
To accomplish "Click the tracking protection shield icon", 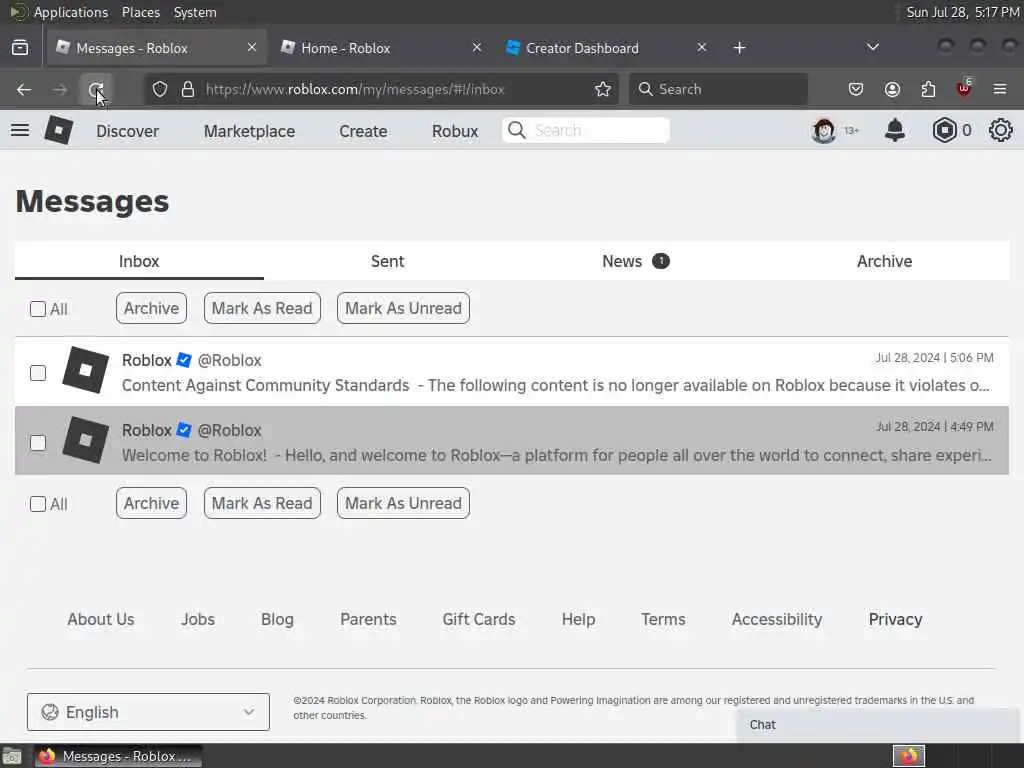I will (x=160, y=89).
